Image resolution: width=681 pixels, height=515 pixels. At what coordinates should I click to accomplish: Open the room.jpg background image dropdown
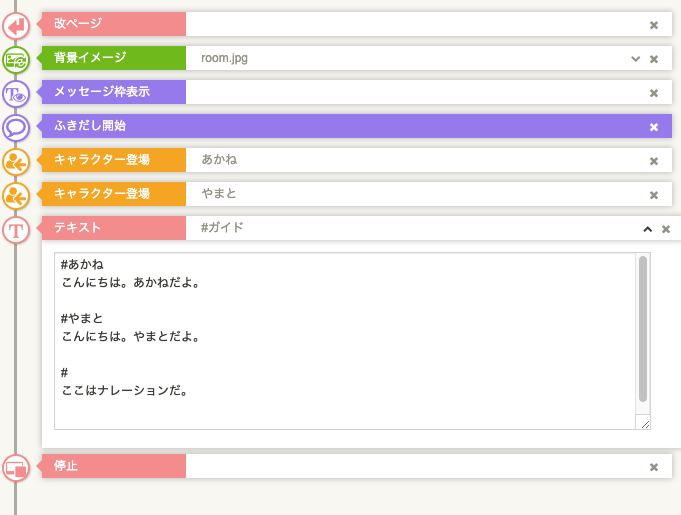point(635,59)
